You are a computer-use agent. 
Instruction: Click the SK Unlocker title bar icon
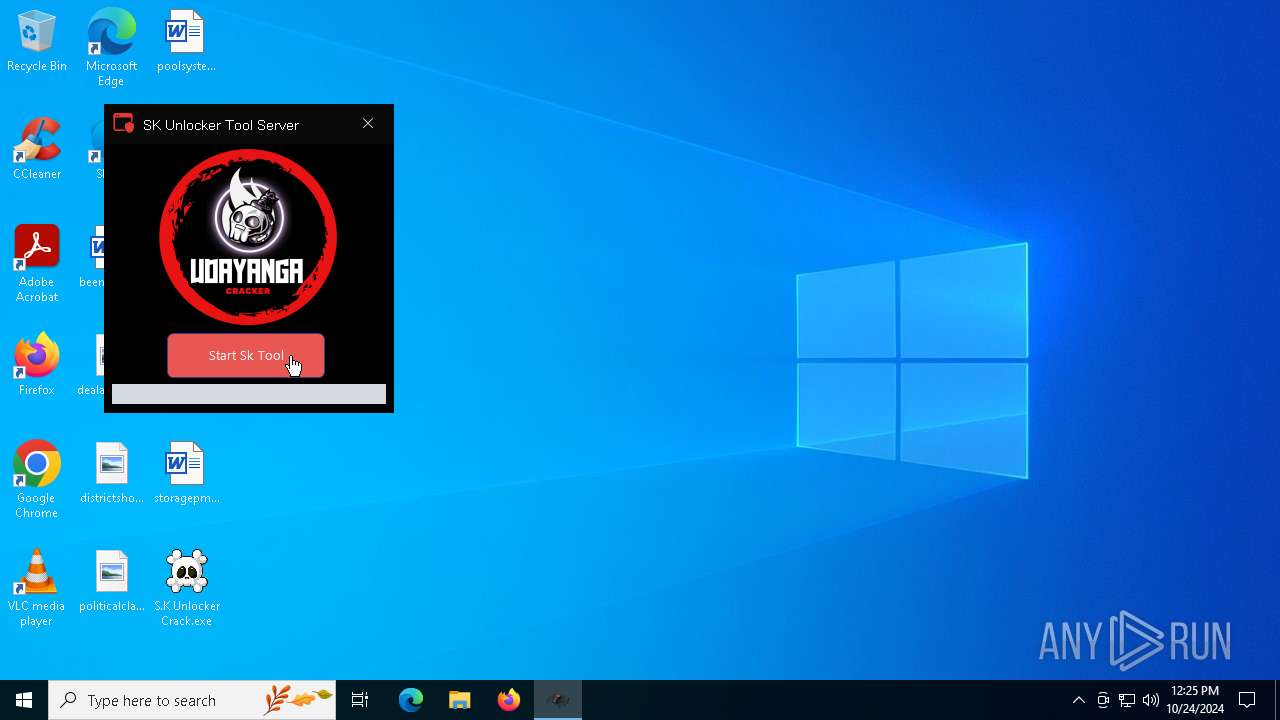coord(124,124)
